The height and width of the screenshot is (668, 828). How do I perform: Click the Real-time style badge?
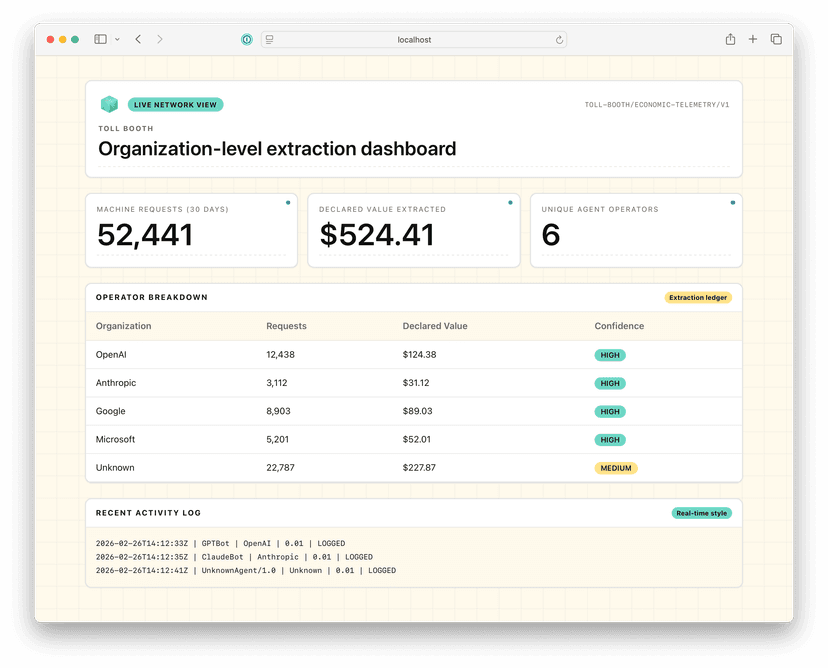(x=701, y=513)
